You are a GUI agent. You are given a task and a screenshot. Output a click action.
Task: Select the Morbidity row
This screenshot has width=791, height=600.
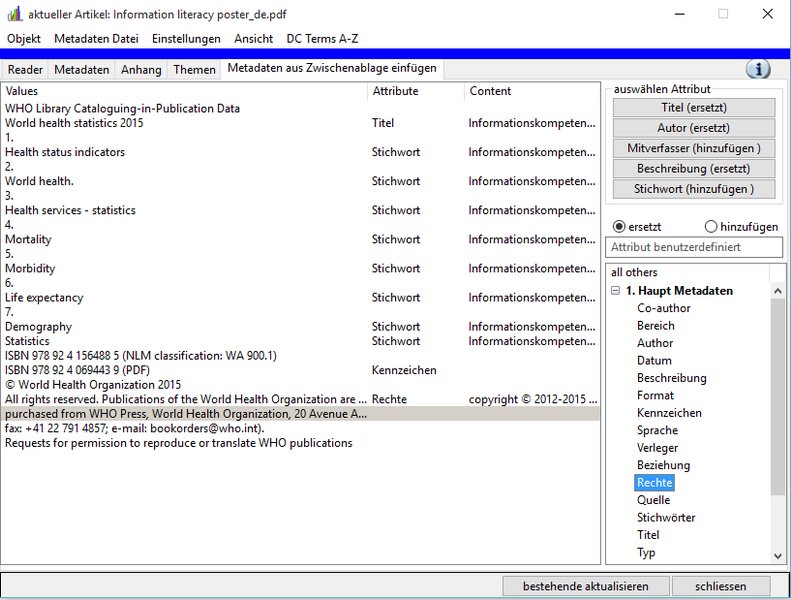pyautogui.click(x=300, y=268)
